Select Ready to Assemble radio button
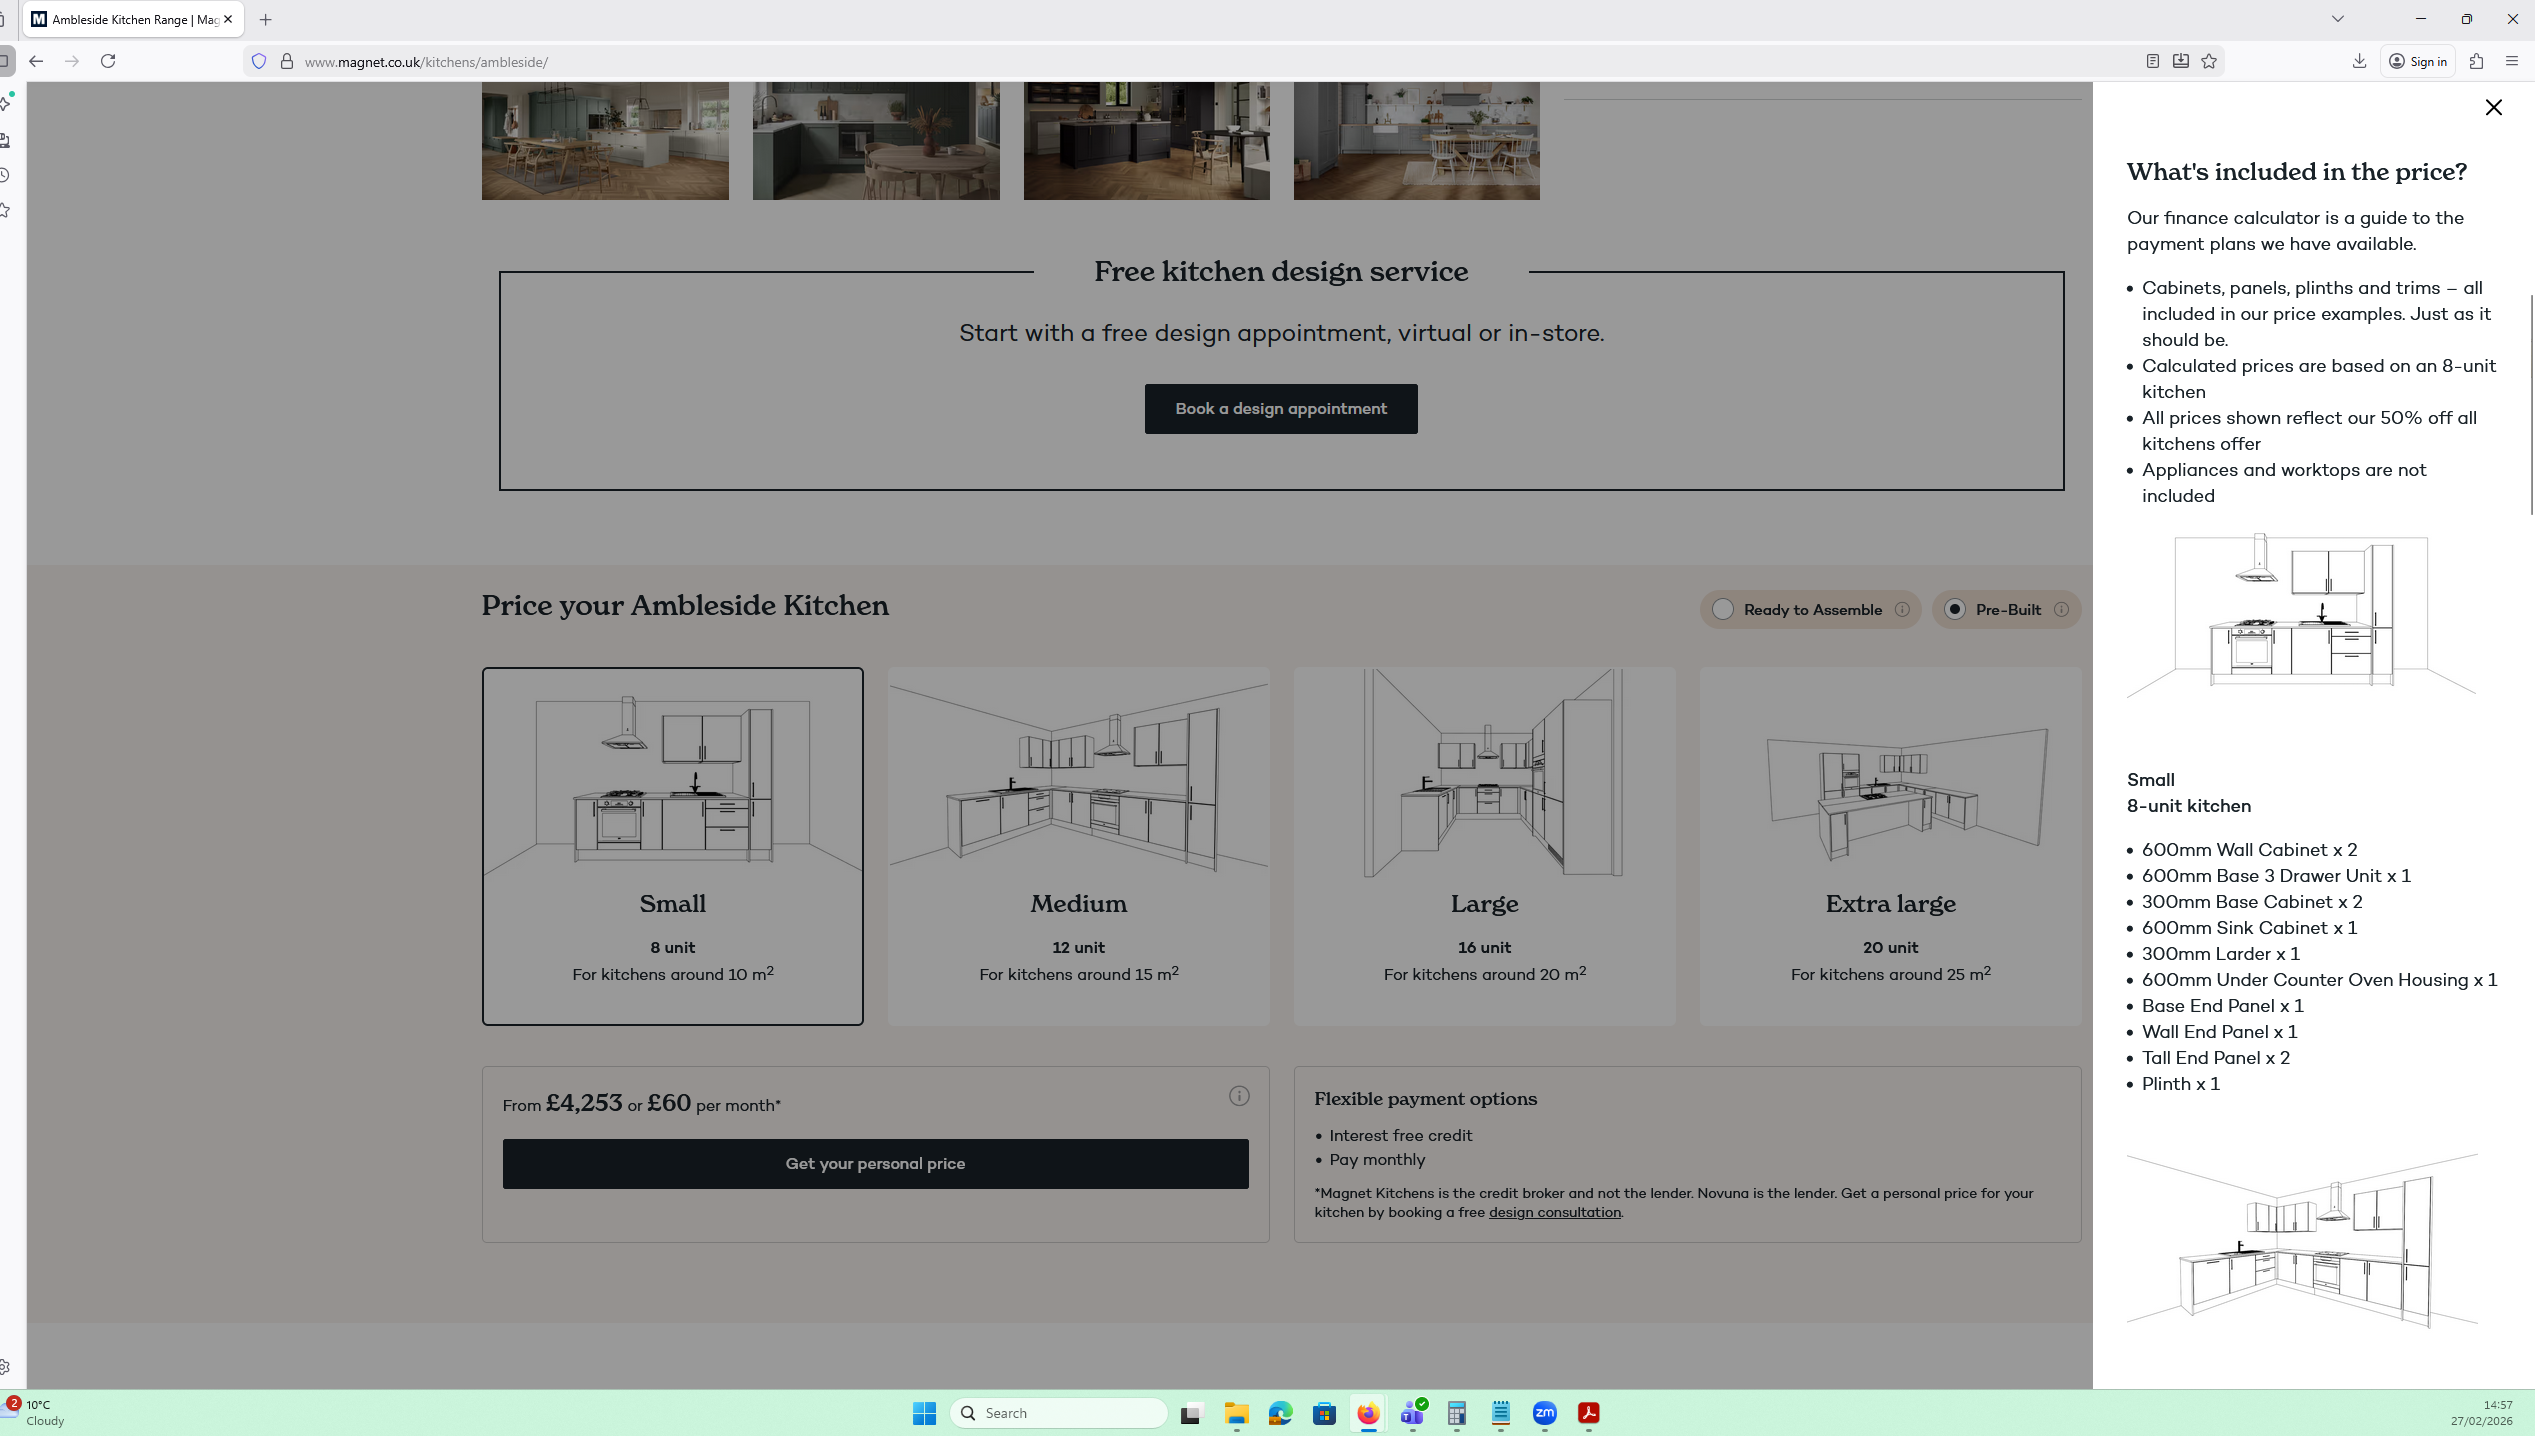The width and height of the screenshot is (2535, 1436). click(1722, 609)
